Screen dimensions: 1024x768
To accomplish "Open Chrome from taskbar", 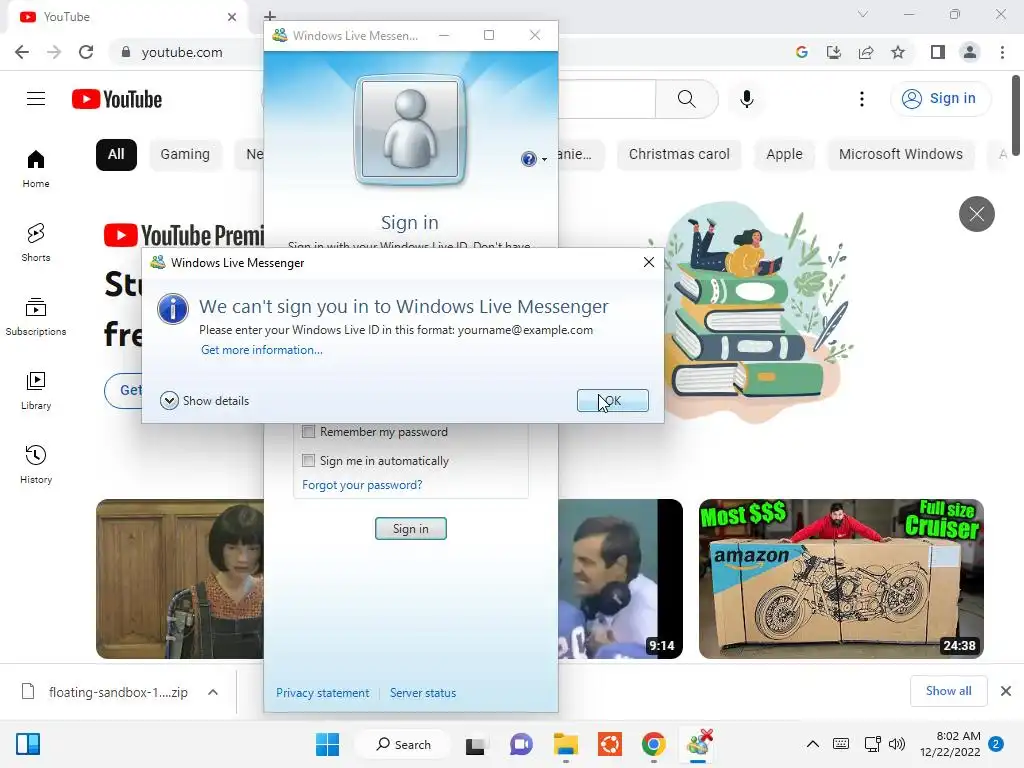I will (654, 744).
